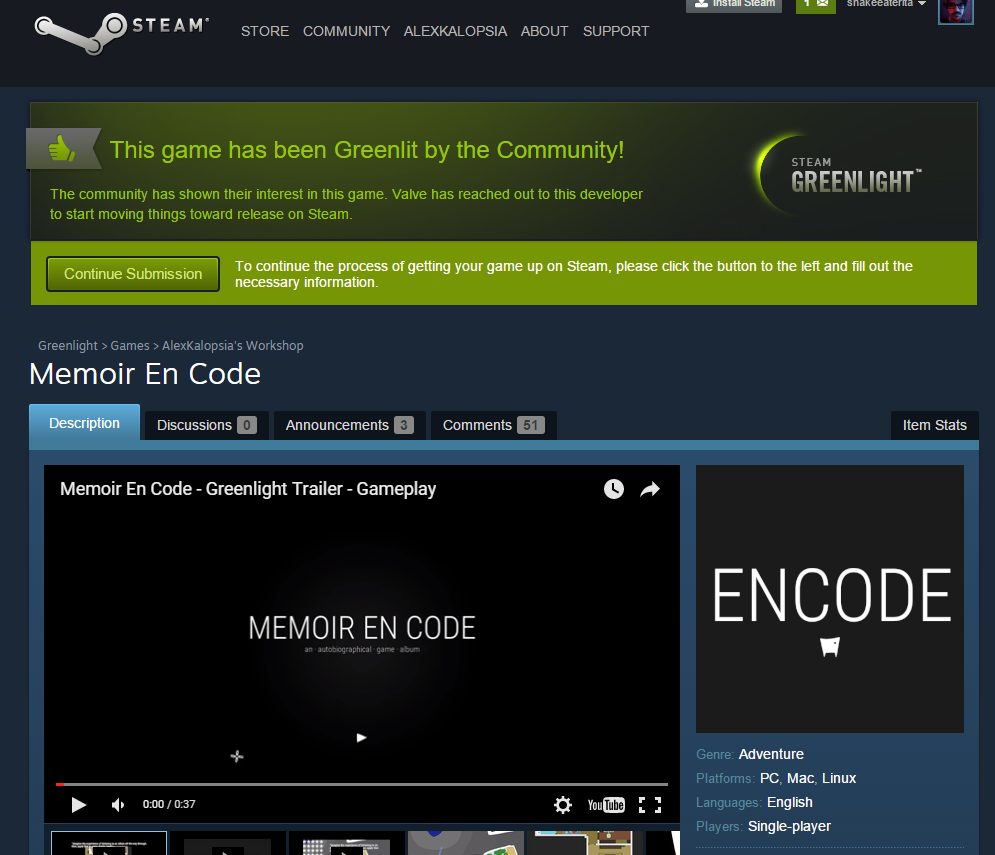Click the ENCODE game cover image
995x855 pixels.
click(x=830, y=599)
